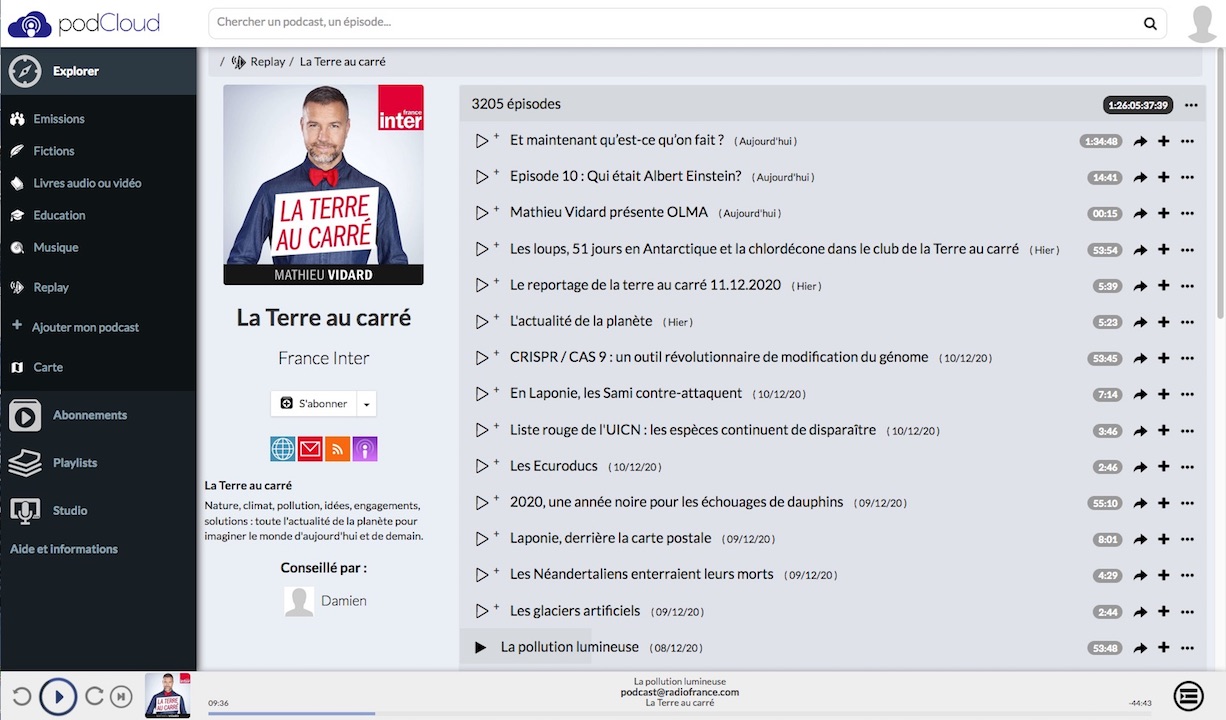
Task: Click the podCloud logo
Action: [x=83, y=23]
